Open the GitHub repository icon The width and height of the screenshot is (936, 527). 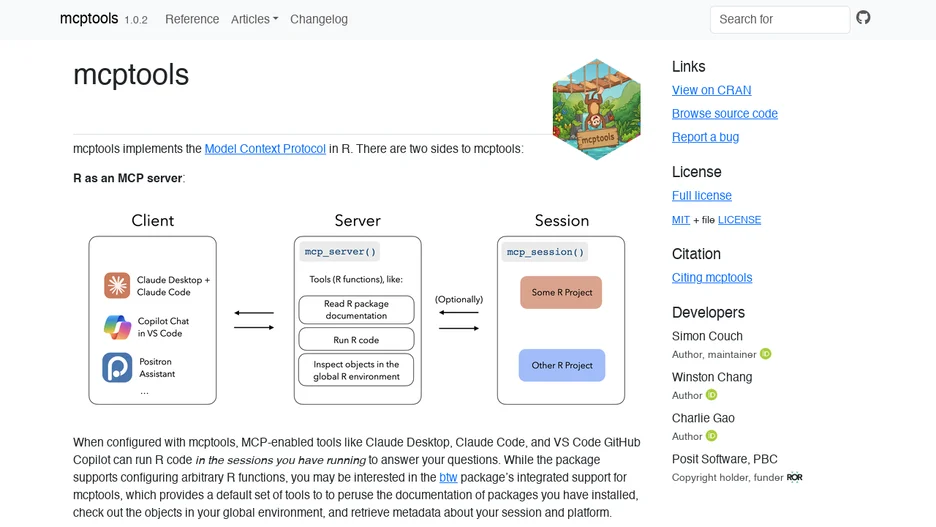click(x=863, y=18)
